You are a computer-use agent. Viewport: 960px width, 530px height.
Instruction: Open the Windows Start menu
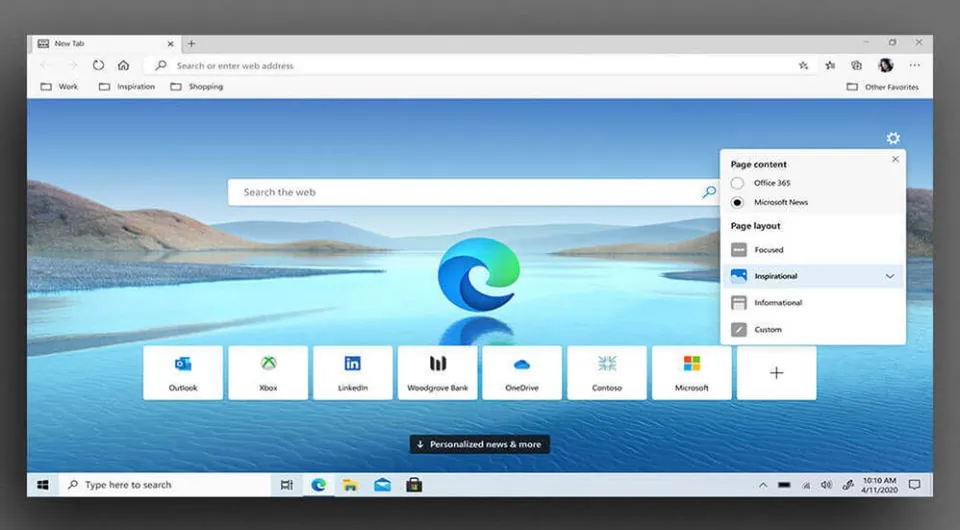(42, 485)
